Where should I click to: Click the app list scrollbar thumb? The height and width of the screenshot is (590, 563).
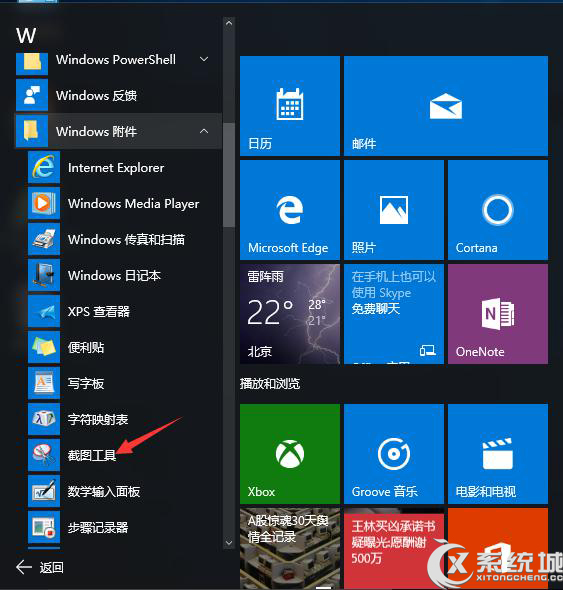click(x=229, y=175)
